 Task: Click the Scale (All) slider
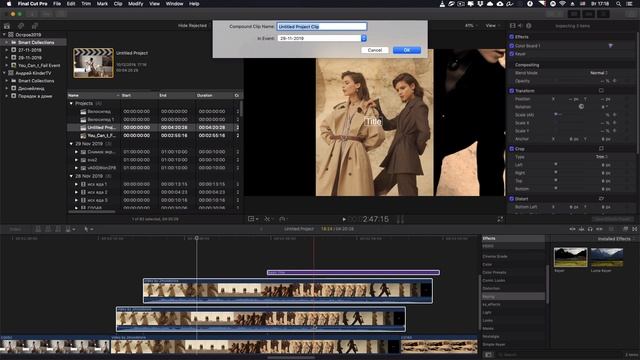click(x=556, y=115)
